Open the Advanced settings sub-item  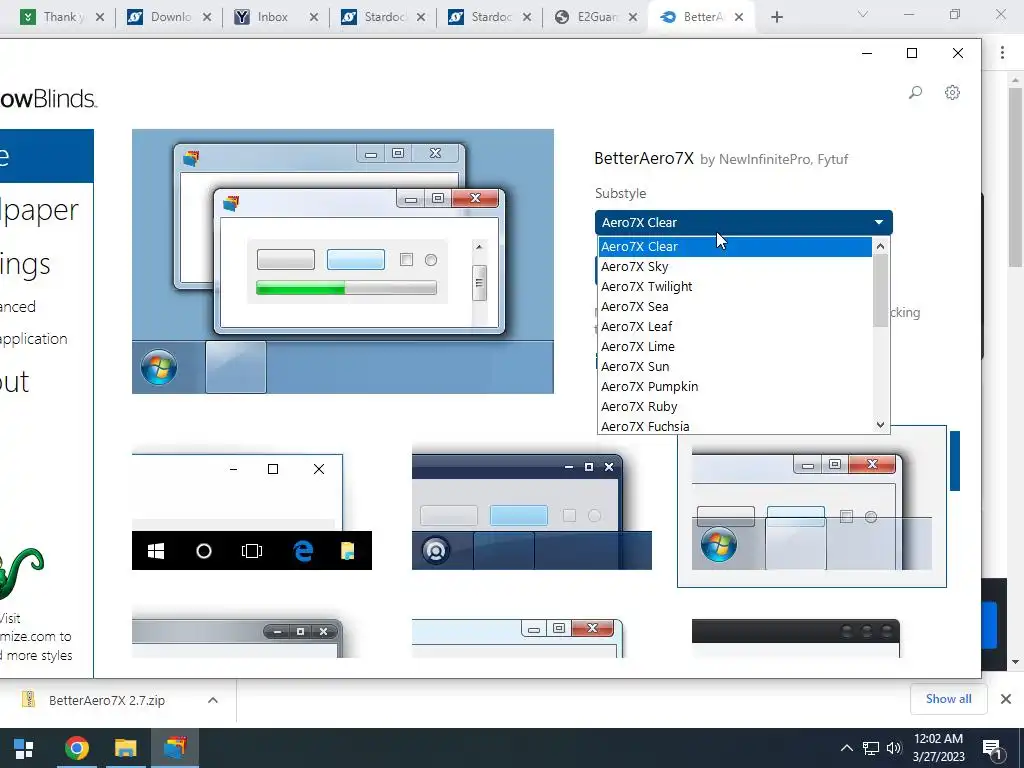pyautogui.click(x=18, y=307)
